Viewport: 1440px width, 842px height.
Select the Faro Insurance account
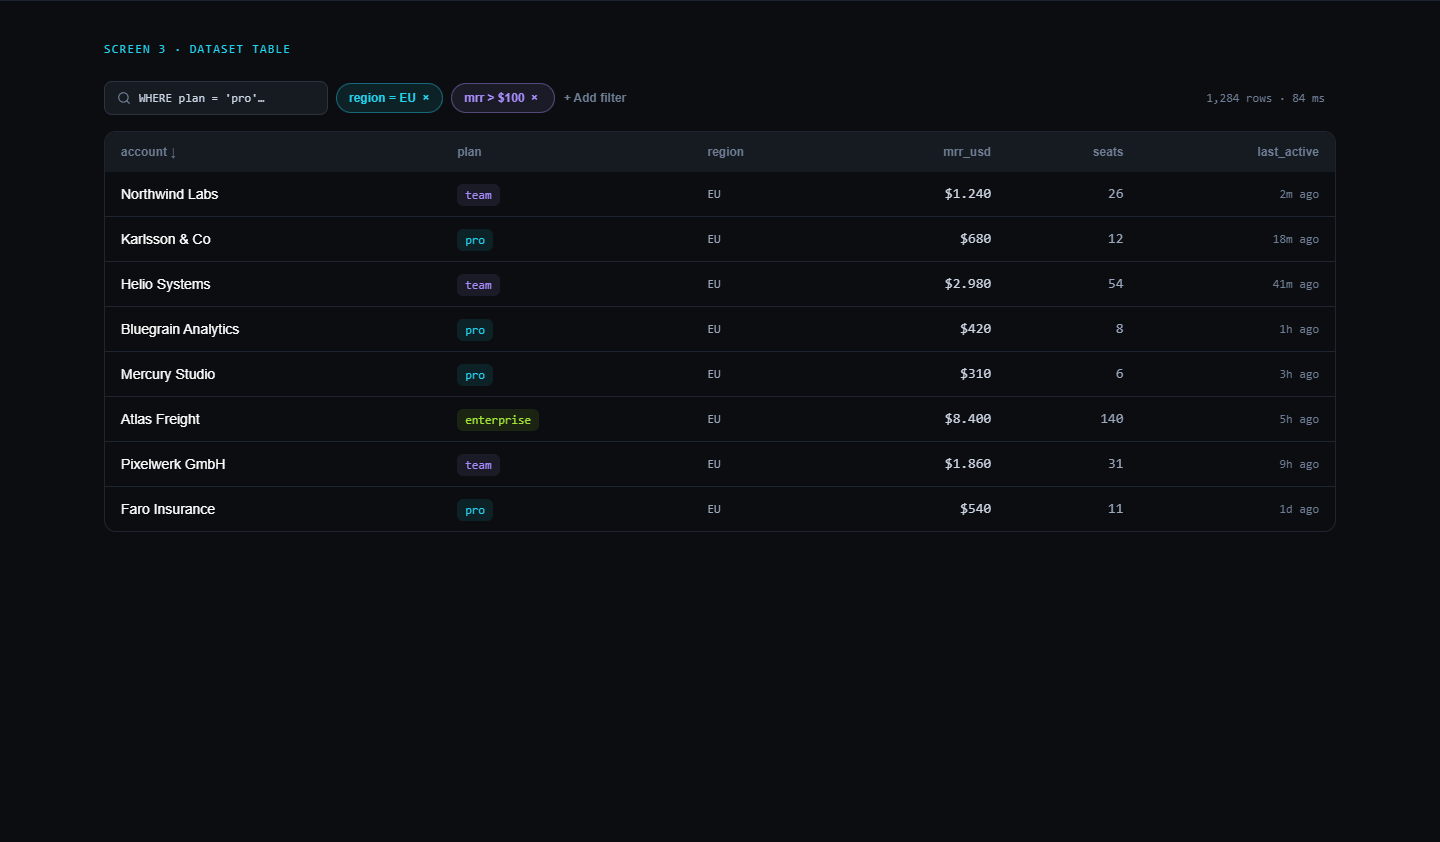[x=168, y=509]
